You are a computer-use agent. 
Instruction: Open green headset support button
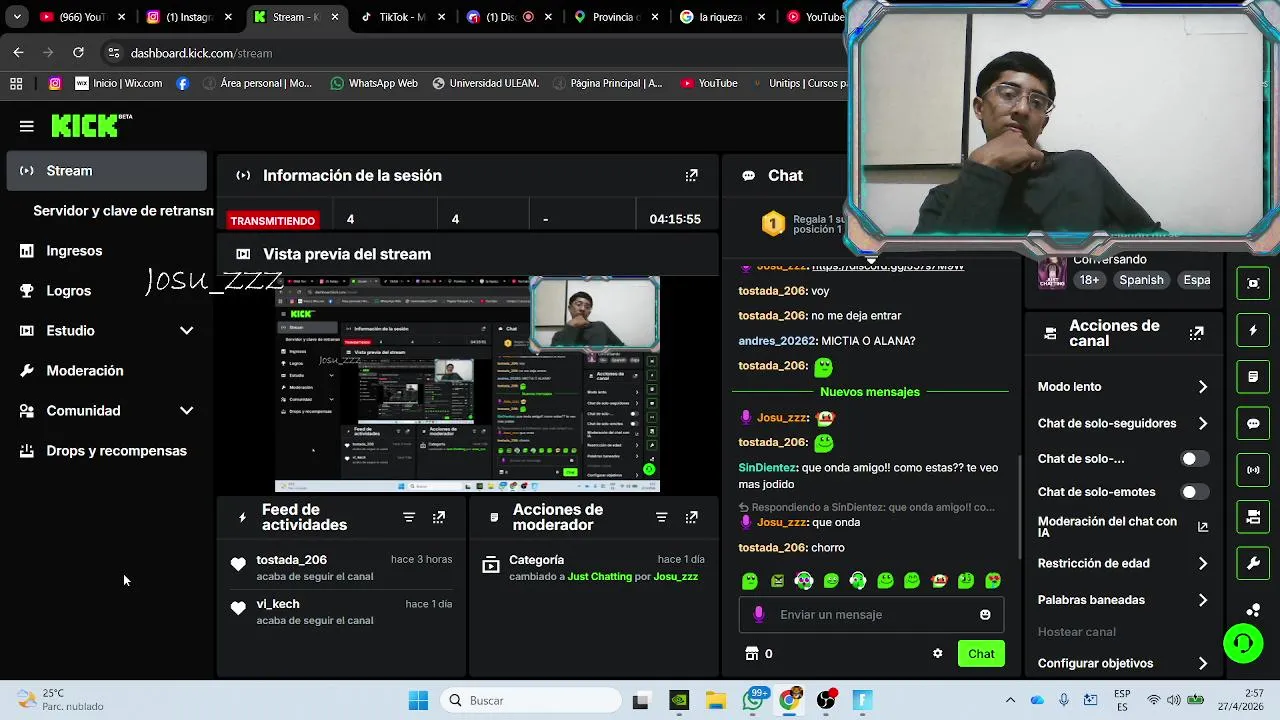pyautogui.click(x=1243, y=643)
